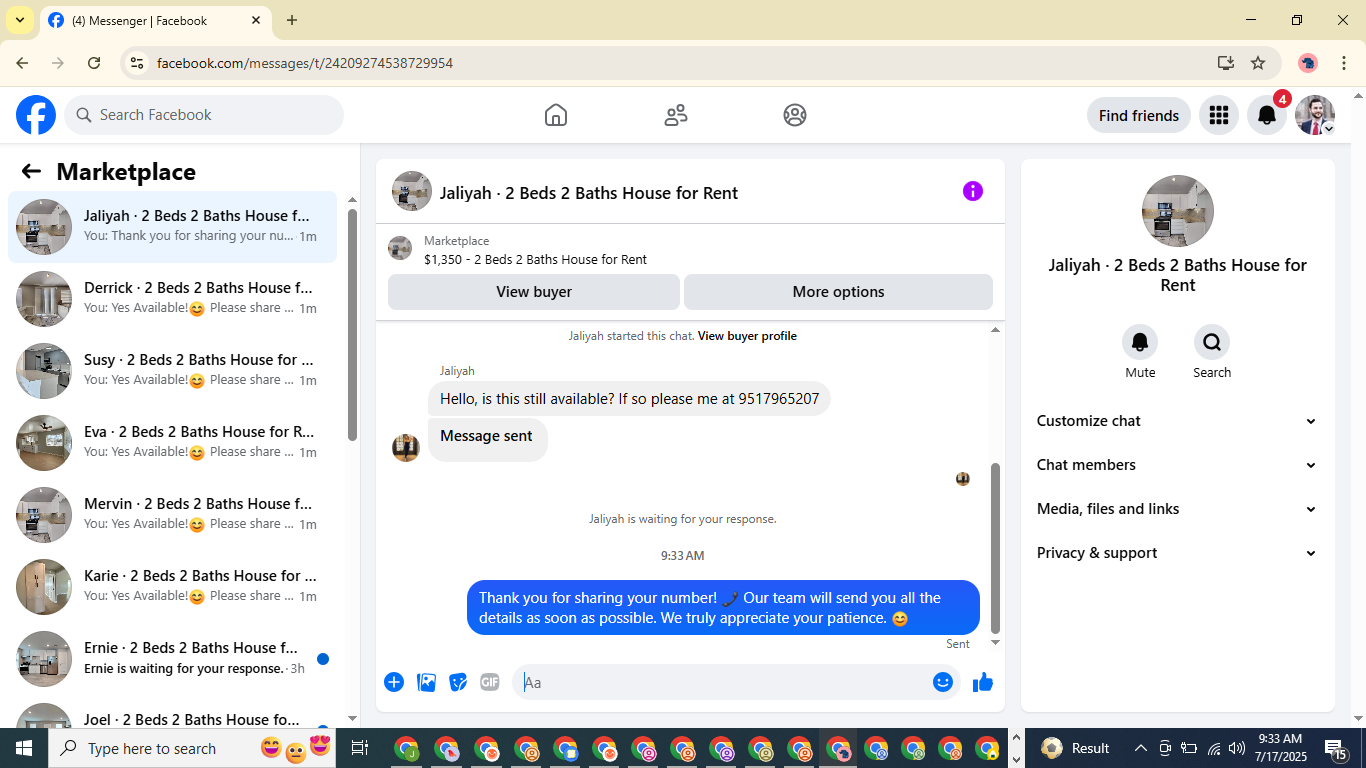Click the chat header title Jaliyah
The height and width of the screenshot is (768, 1366).
click(589, 193)
